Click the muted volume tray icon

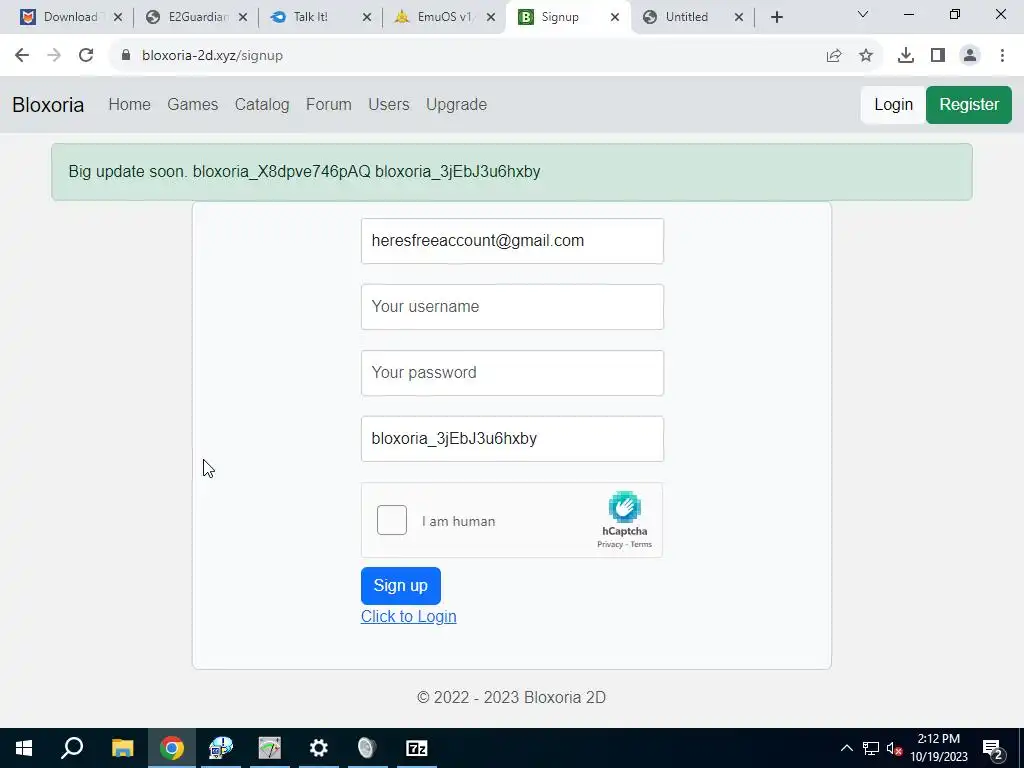(x=895, y=748)
